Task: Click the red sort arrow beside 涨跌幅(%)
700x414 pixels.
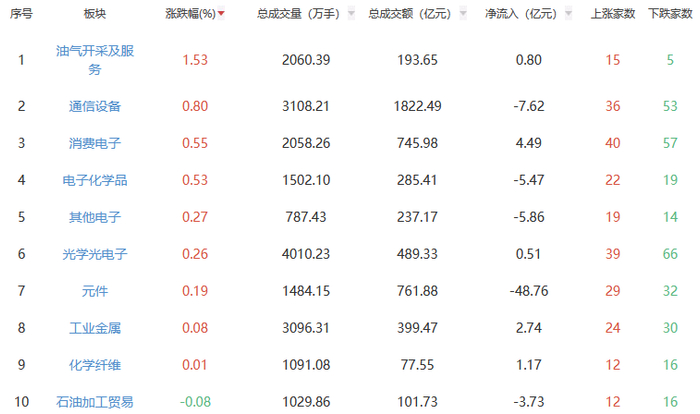Action: point(221,15)
